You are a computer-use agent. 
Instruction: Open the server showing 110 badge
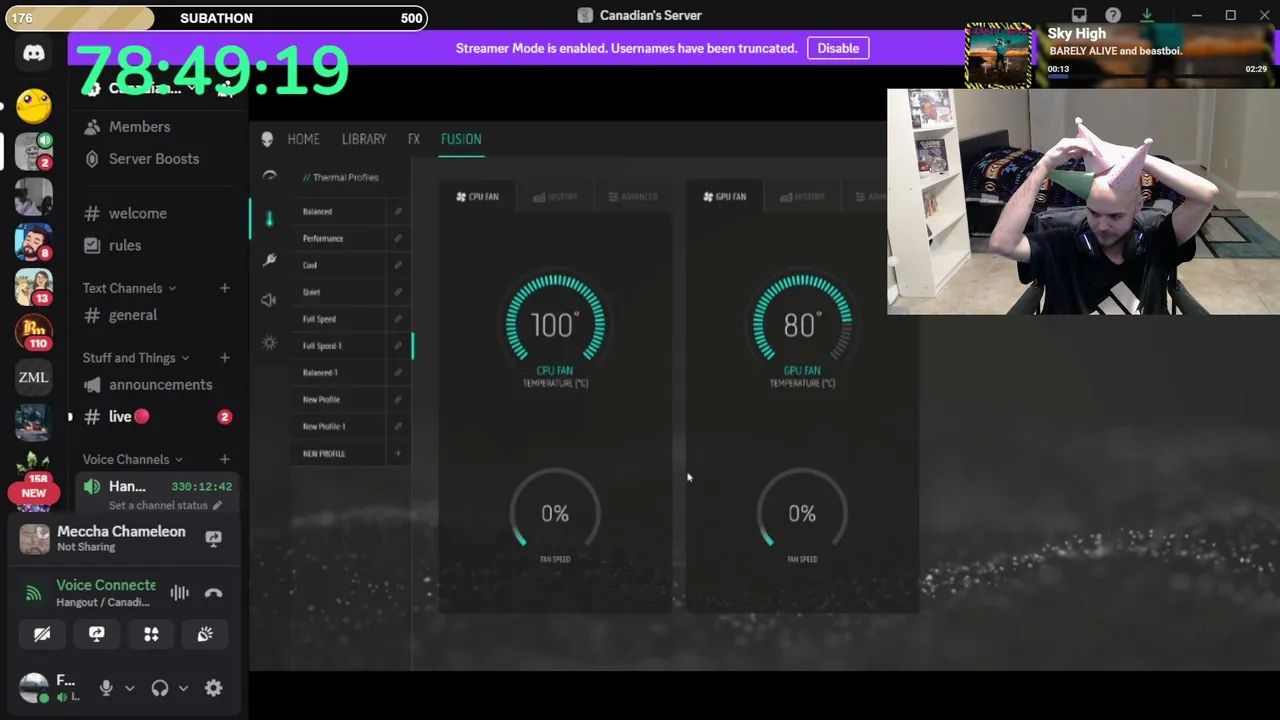coord(34,331)
